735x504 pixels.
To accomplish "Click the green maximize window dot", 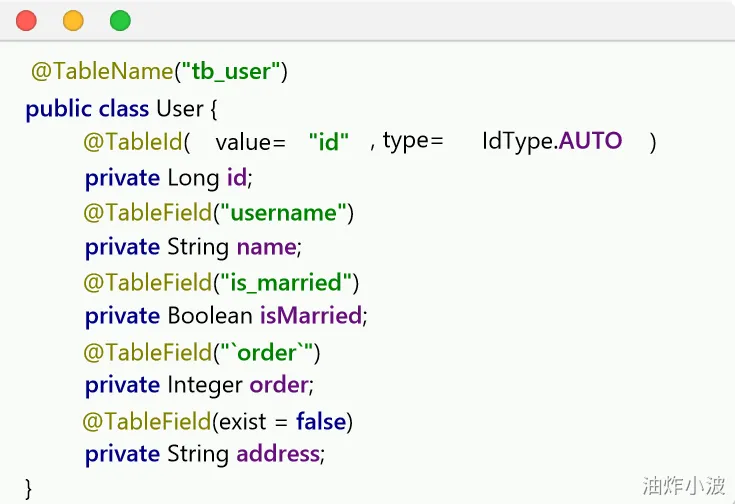I will [x=120, y=20].
